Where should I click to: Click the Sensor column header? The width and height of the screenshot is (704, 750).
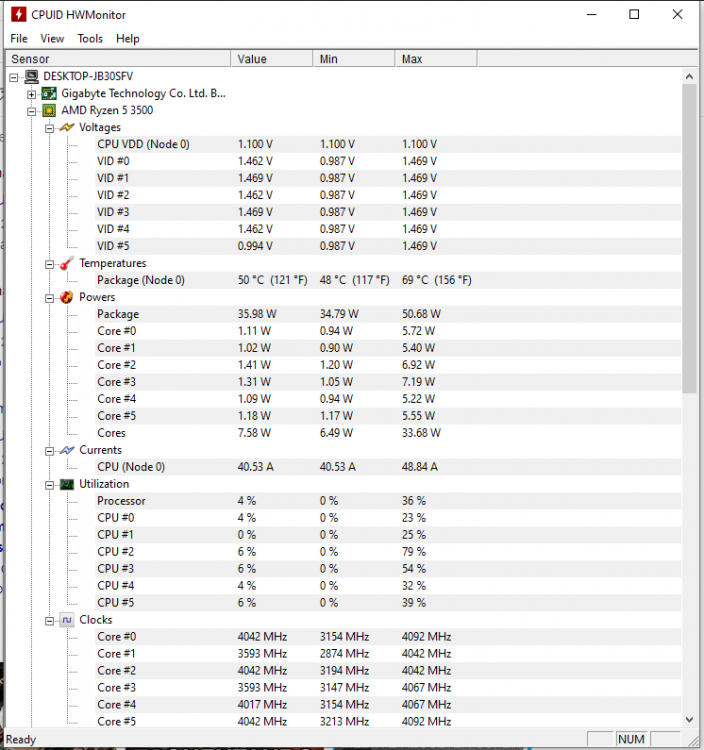pyautogui.click(x=118, y=59)
